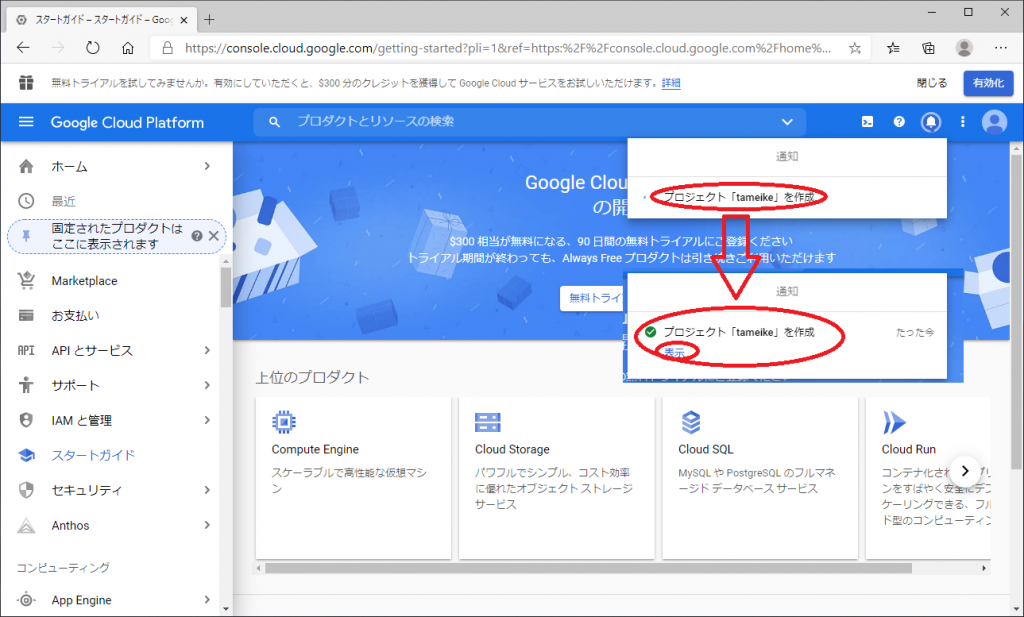1024x617 pixels.
Task: Click the account avatar in the header
Action: coord(994,122)
